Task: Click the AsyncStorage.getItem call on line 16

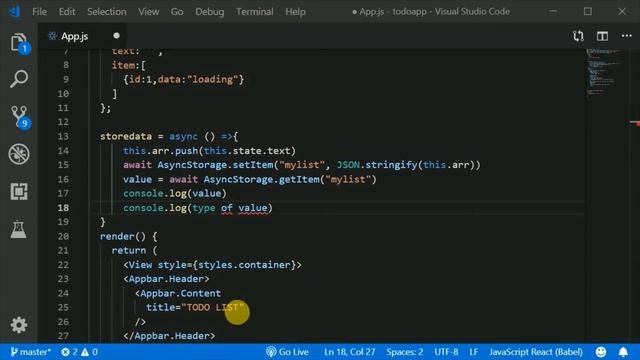Action: point(261,179)
